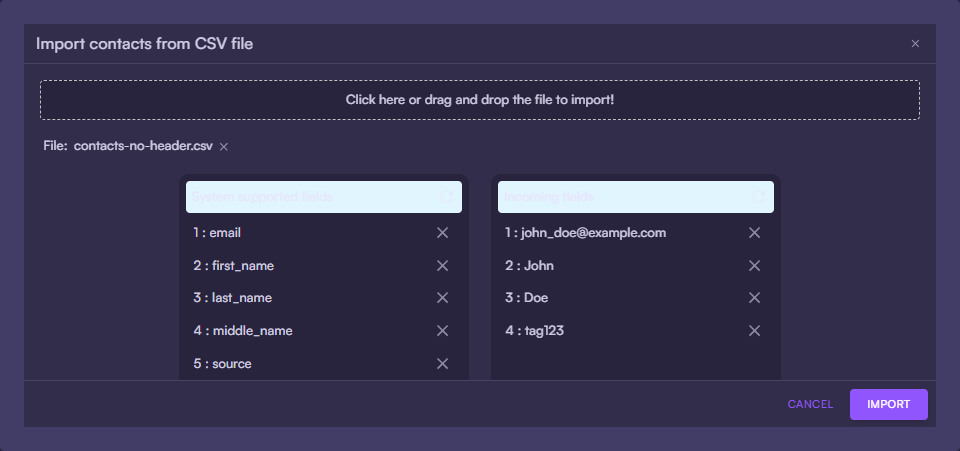The width and height of the screenshot is (960, 451).
Task: Remove the source system field
Action: point(442,364)
